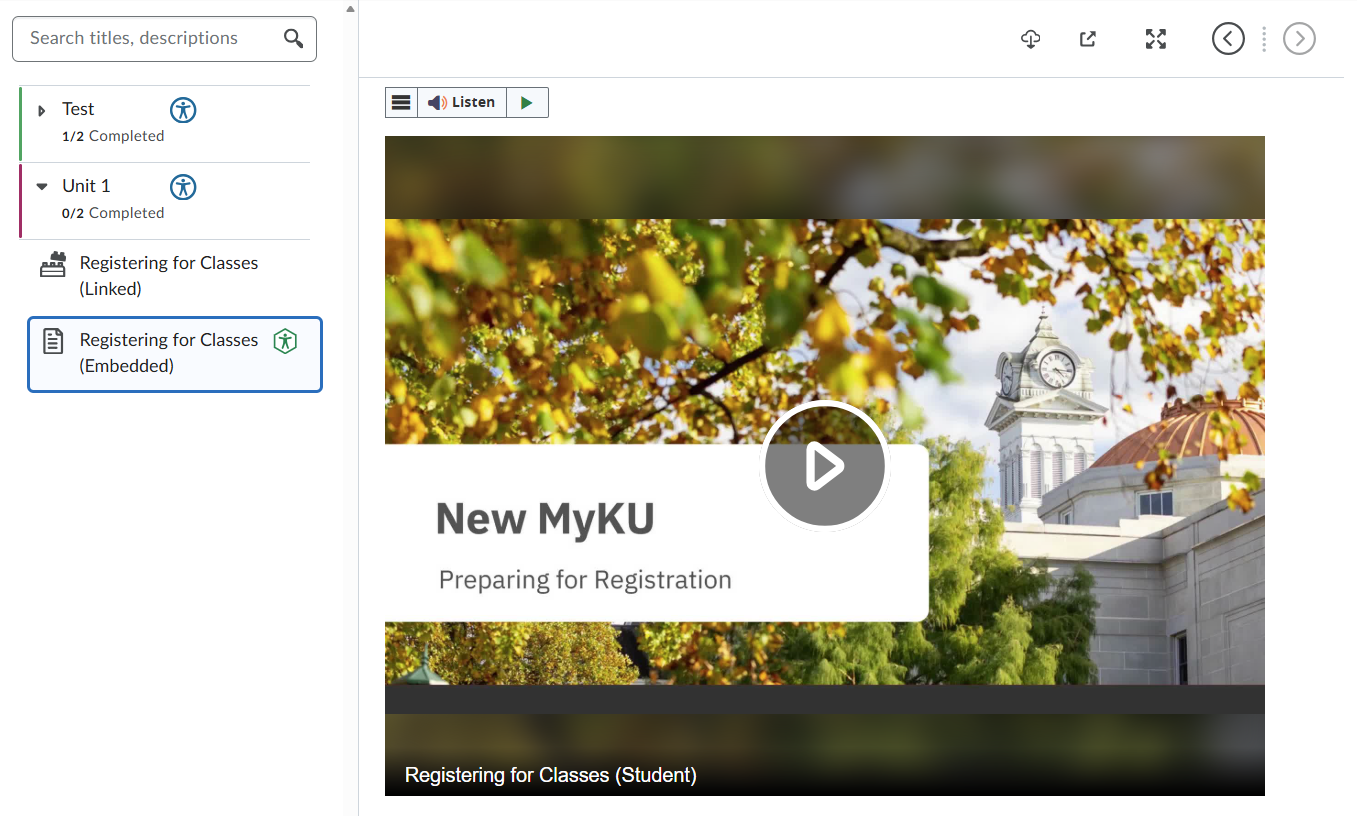
Task: Click the Unit 1 module title
Action: tap(86, 186)
